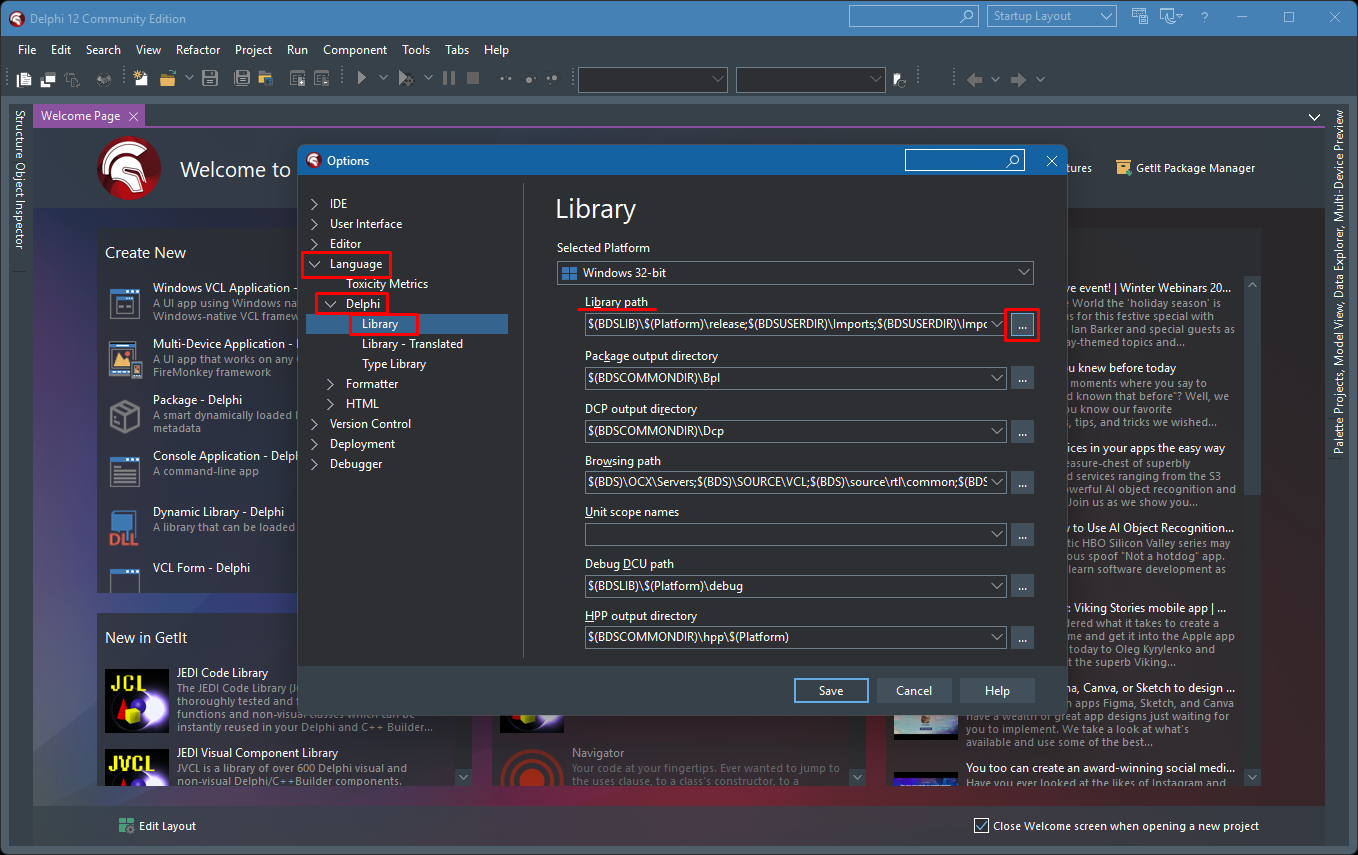Open the Startup Layout dropdown
This screenshot has width=1358, height=855.
pyautogui.click(x=1051, y=17)
